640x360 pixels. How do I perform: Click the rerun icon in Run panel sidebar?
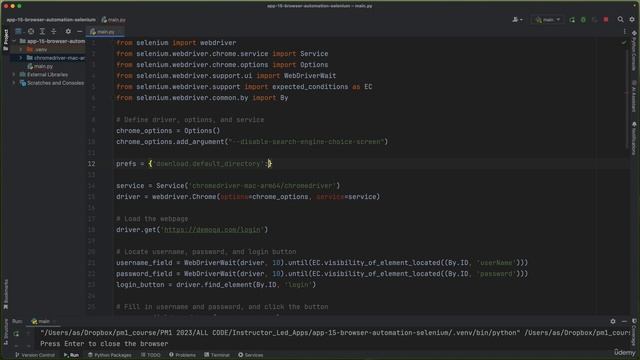(16, 334)
